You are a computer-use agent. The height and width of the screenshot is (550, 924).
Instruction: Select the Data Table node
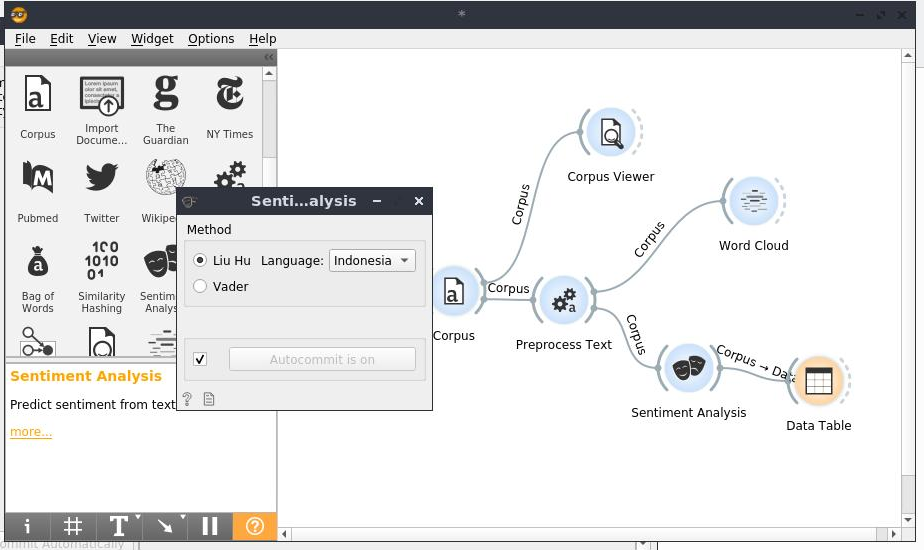pos(819,381)
